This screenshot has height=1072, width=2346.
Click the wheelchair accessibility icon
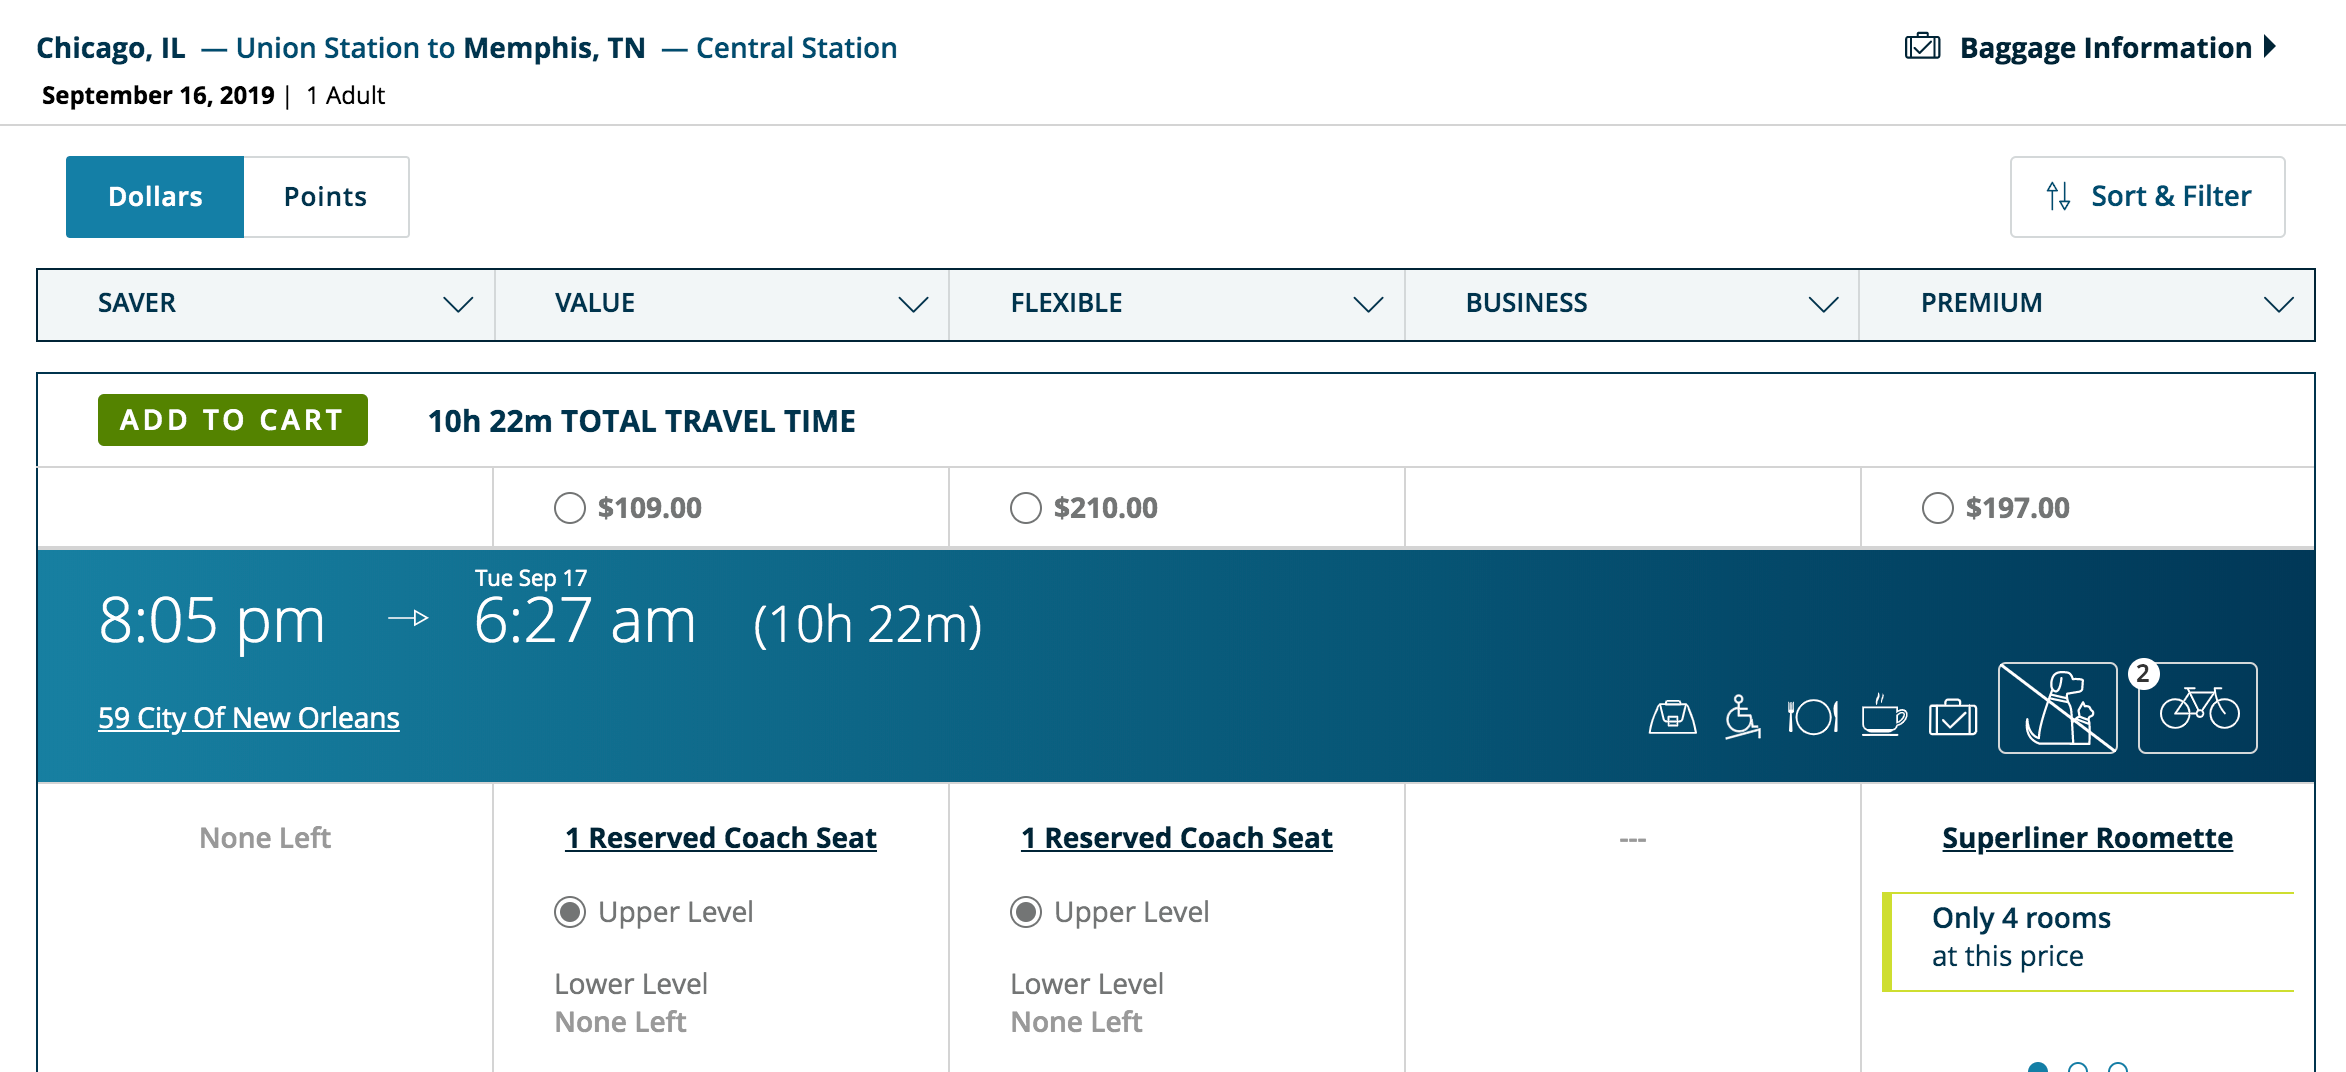click(x=1742, y=717)
